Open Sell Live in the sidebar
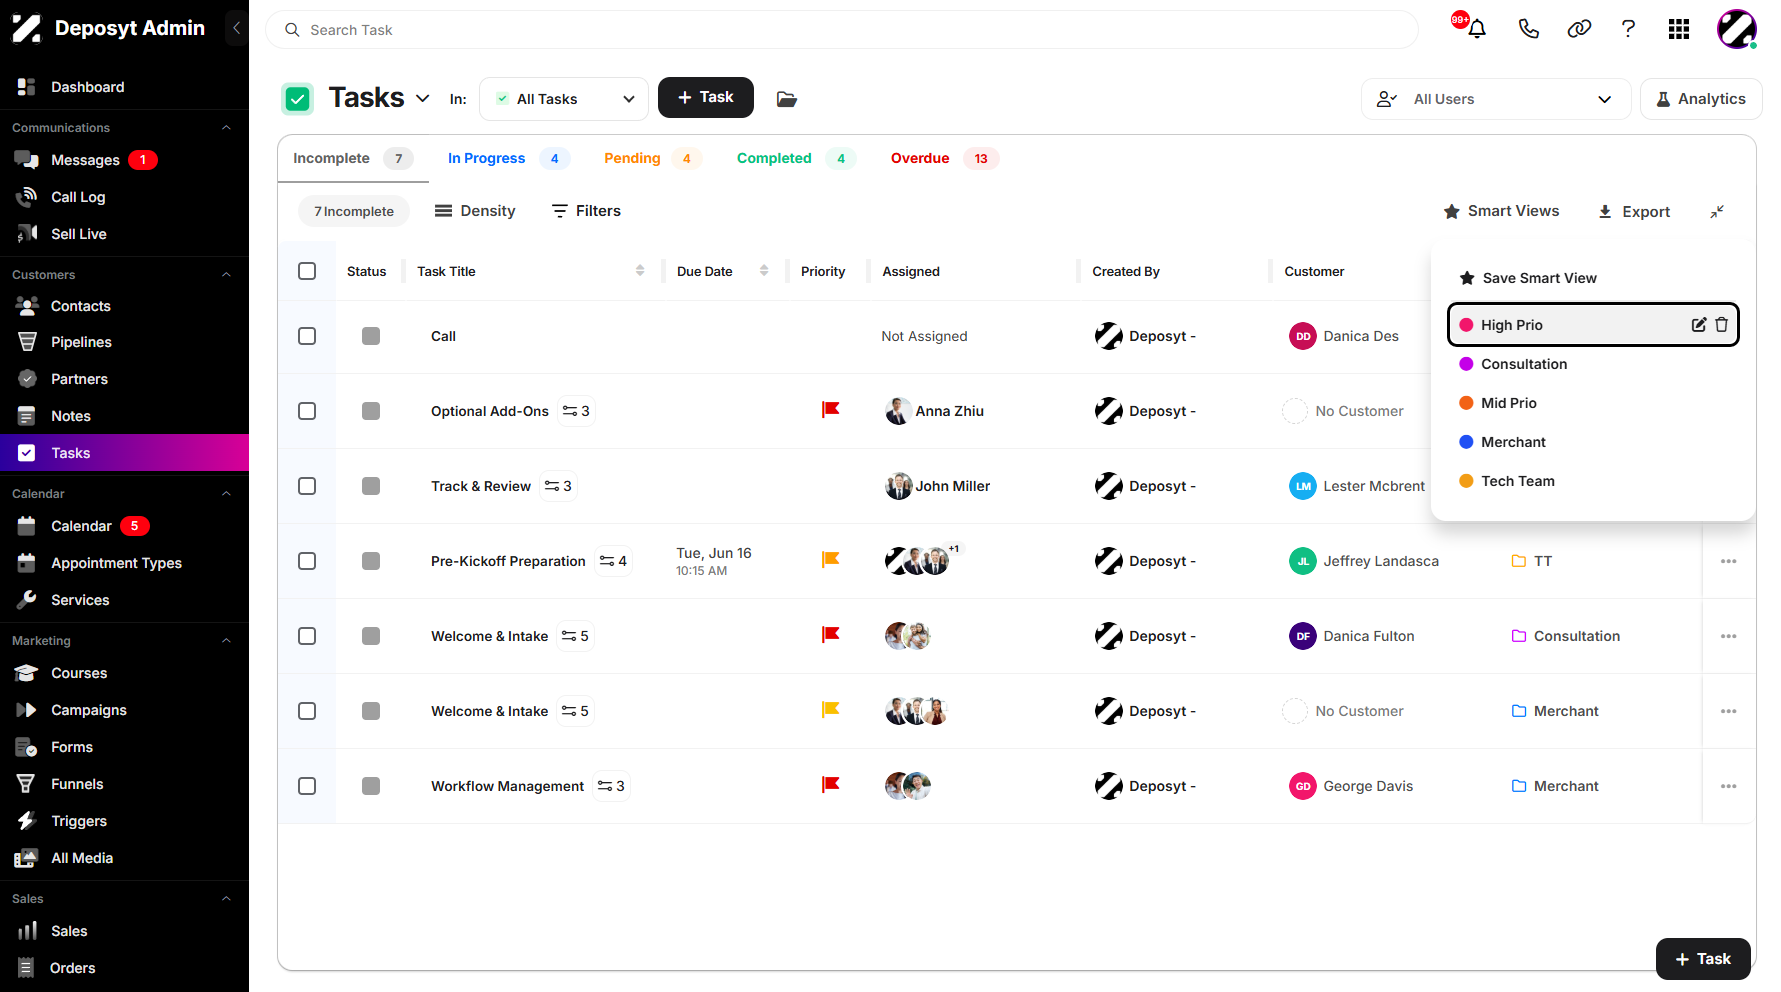Viewport: 1781px width, 992px height. coord(78,234)
